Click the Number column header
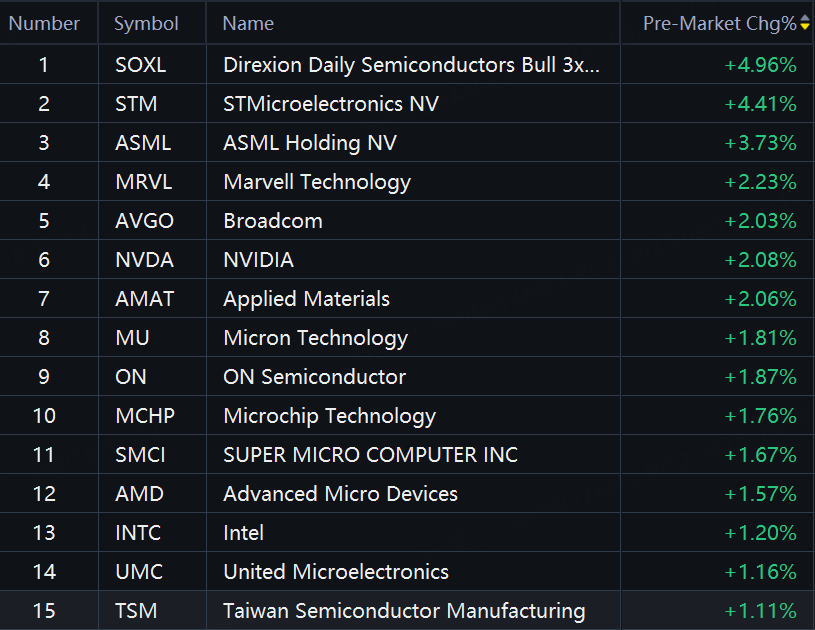The width and height of the screenshot is (815, 630). 44,23
